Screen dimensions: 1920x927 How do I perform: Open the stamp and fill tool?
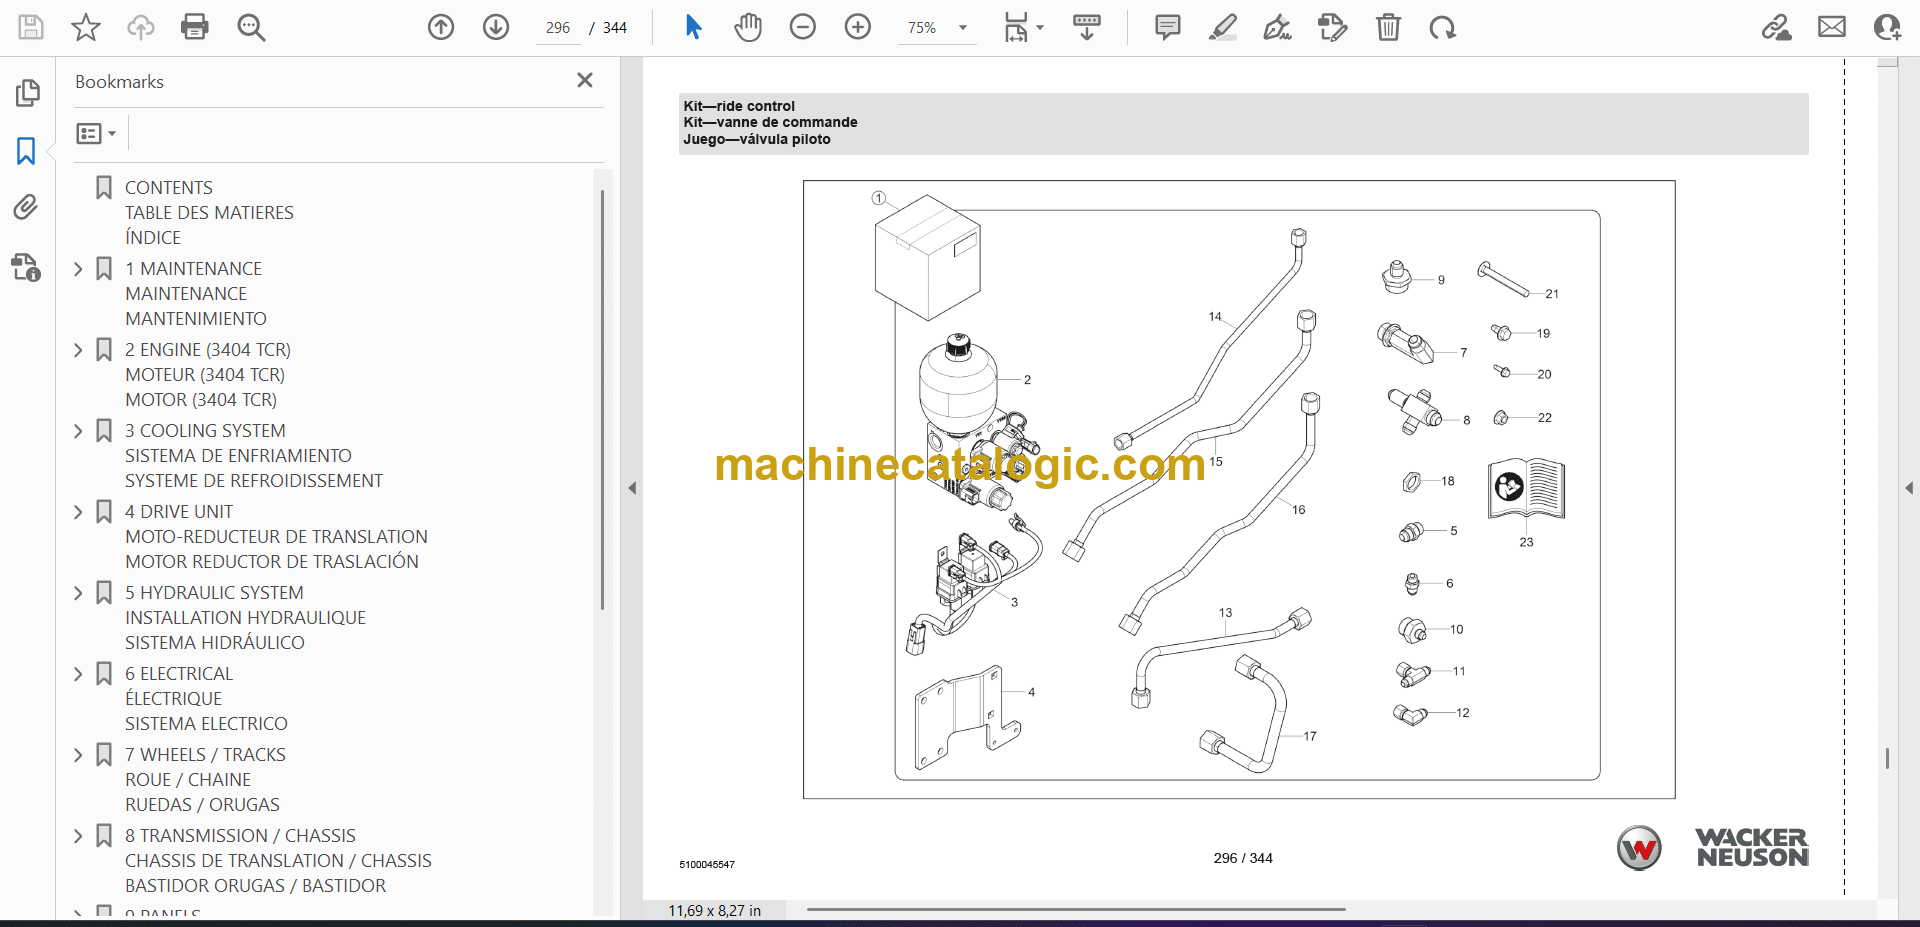coord(1333,27)
